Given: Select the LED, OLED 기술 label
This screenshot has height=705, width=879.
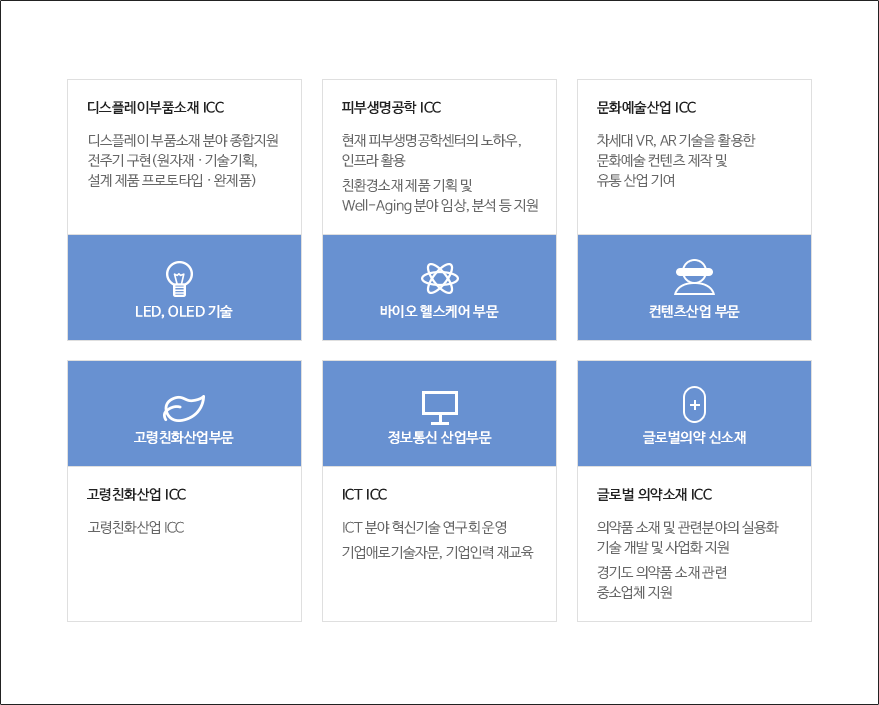Looking at the screenshot, I should pos(184,312).
